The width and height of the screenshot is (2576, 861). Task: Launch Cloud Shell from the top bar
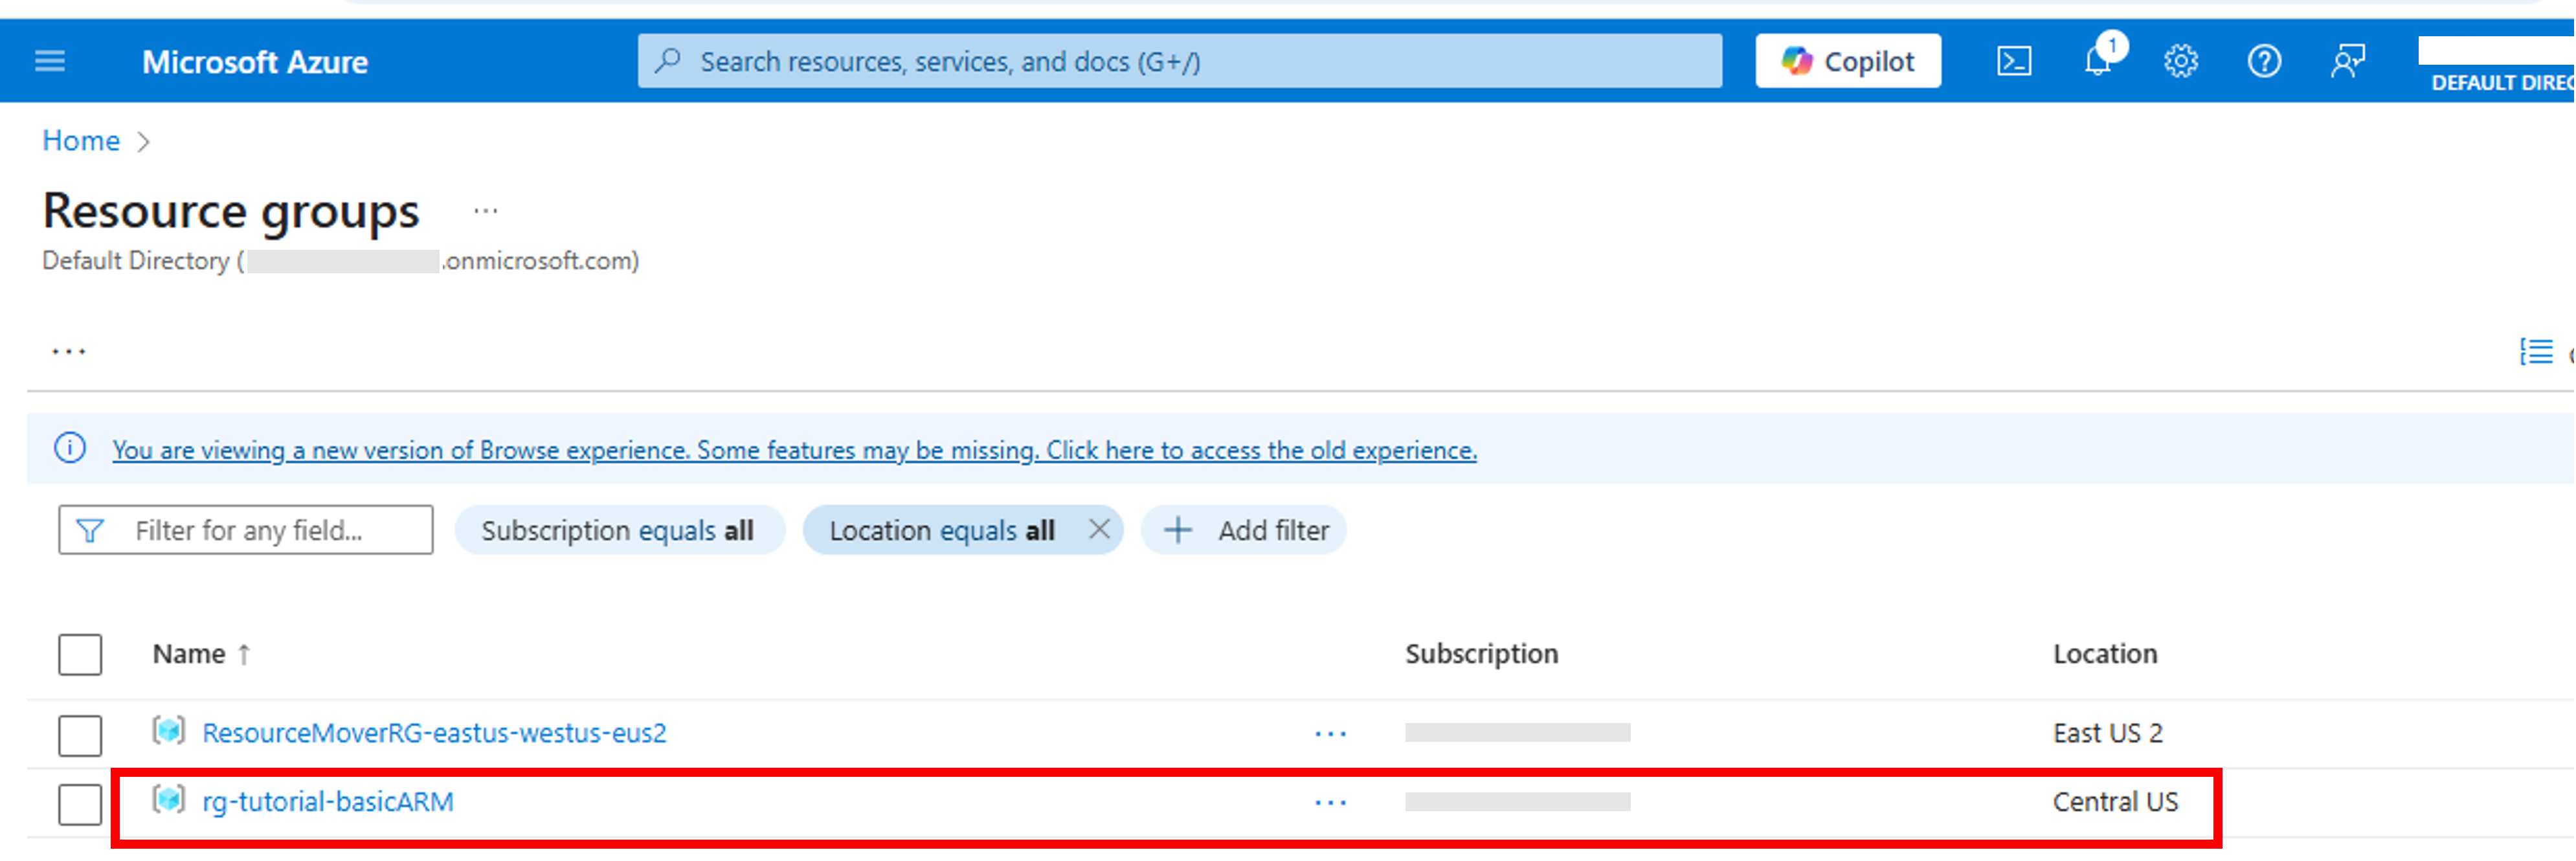[2013, 62]
